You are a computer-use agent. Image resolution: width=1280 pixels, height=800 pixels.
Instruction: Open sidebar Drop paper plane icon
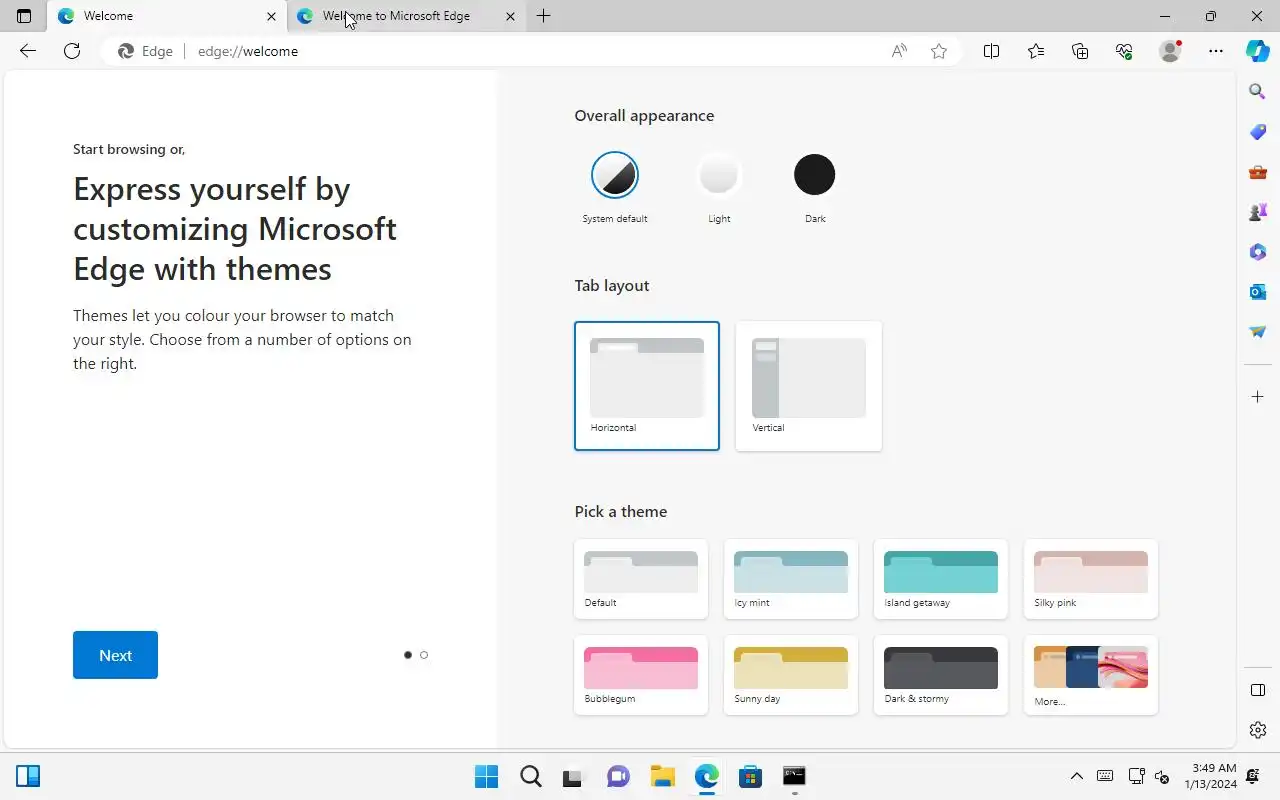point(1258,332)
